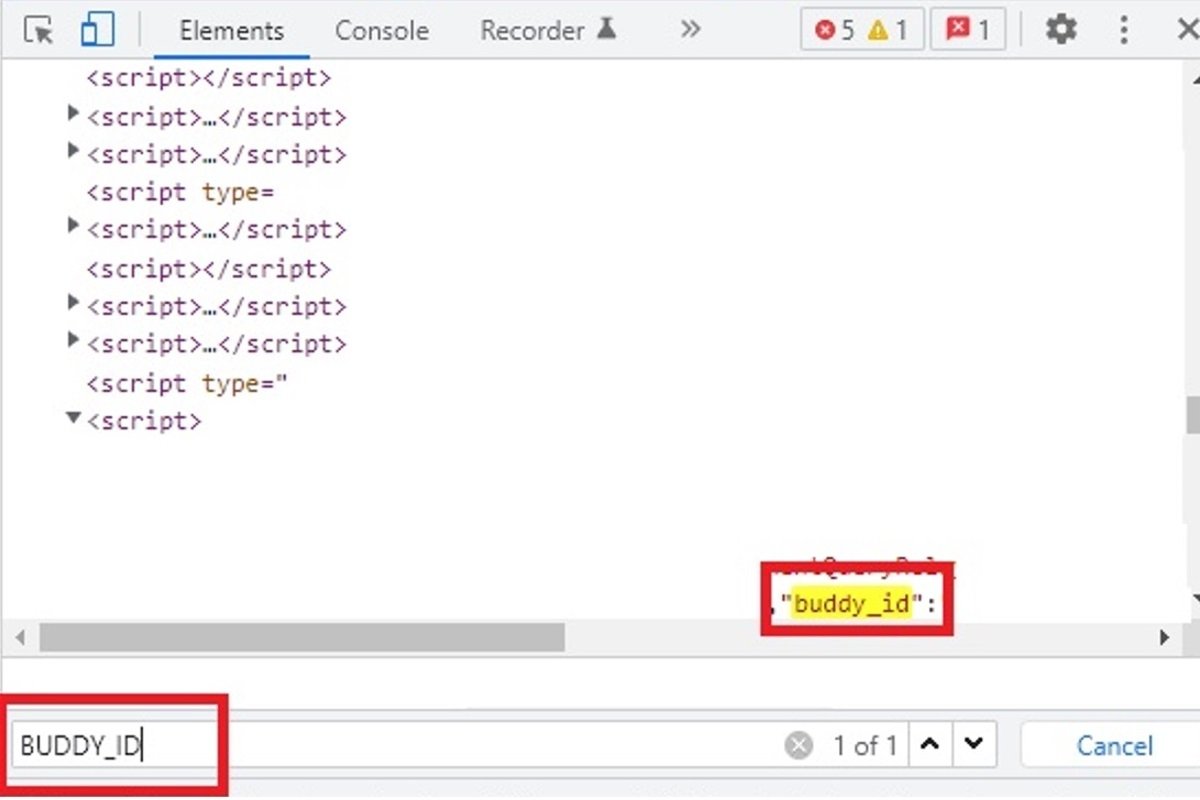Collapse the expanded script node arrow
The image size is (1200, 800).
[72, 419]
